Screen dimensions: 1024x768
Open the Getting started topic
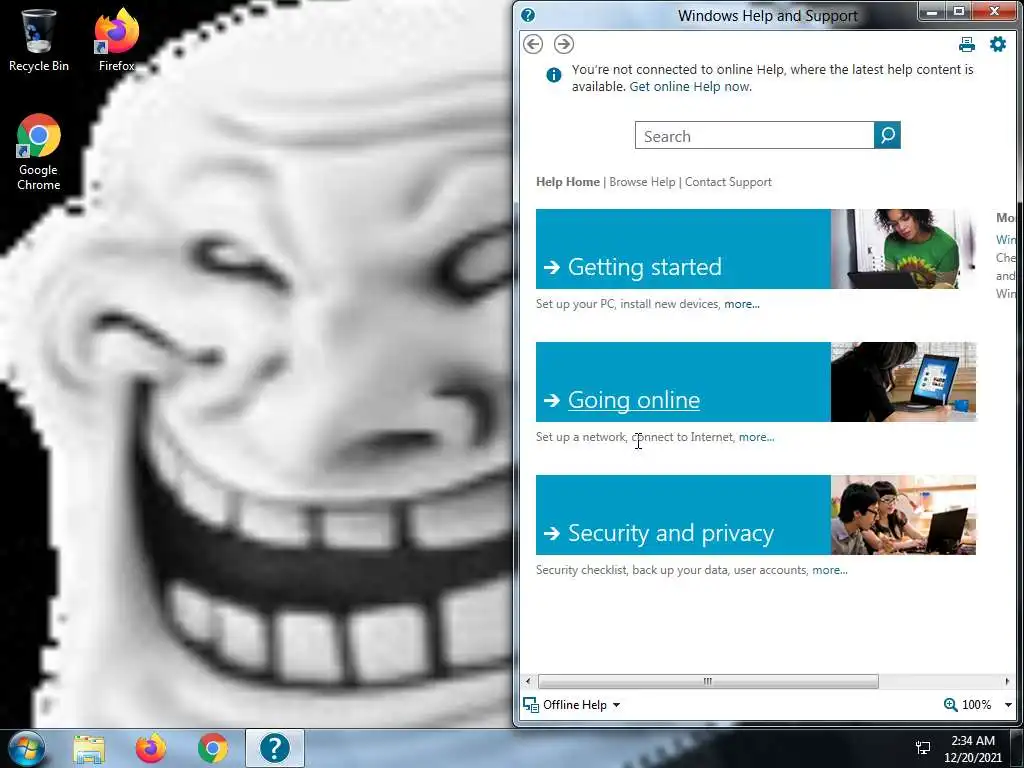[645, 267]
